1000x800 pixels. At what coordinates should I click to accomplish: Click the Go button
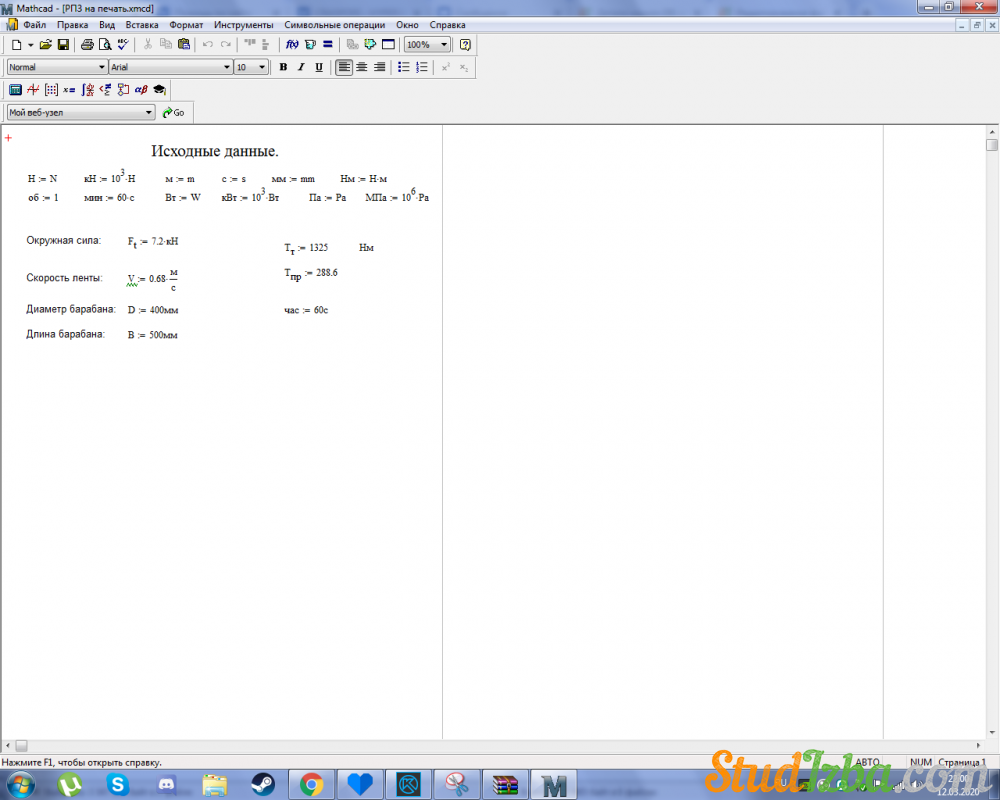[174, 113]
